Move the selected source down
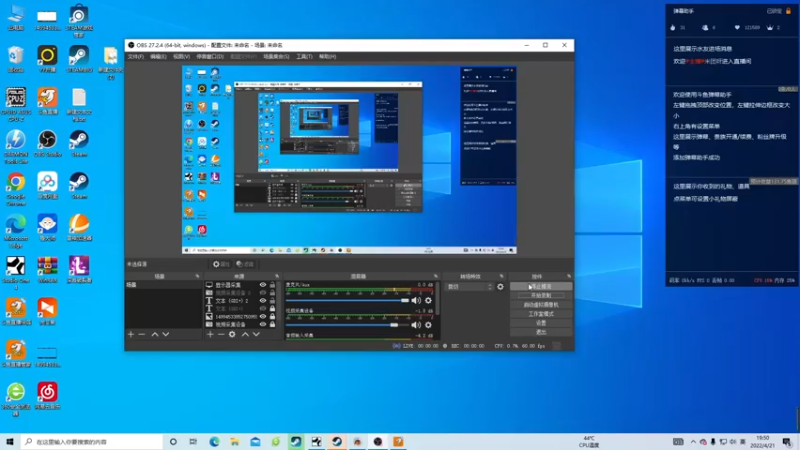 click(256, 334)
